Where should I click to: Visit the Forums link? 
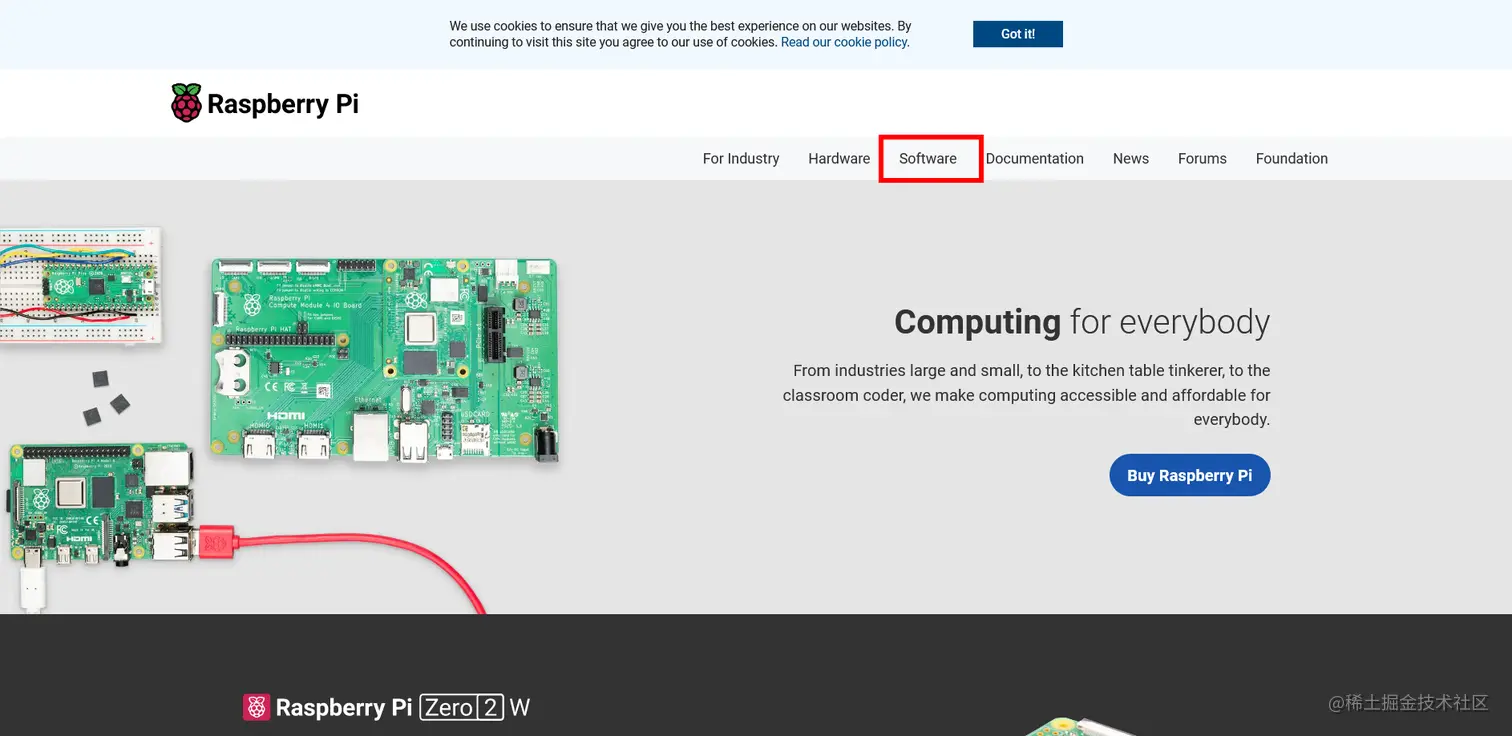(1202, 158)
